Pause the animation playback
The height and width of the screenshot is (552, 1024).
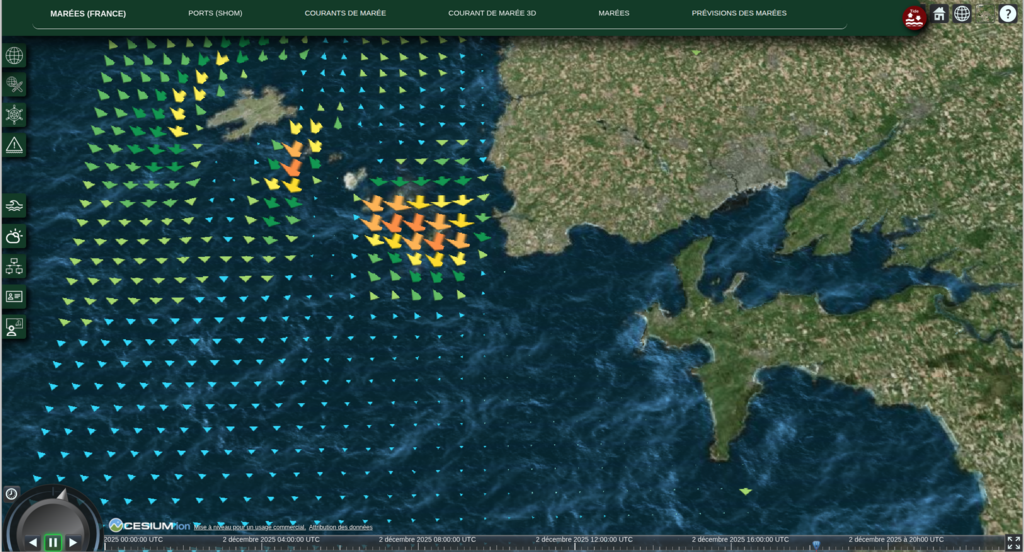click(x=53, y=542)
